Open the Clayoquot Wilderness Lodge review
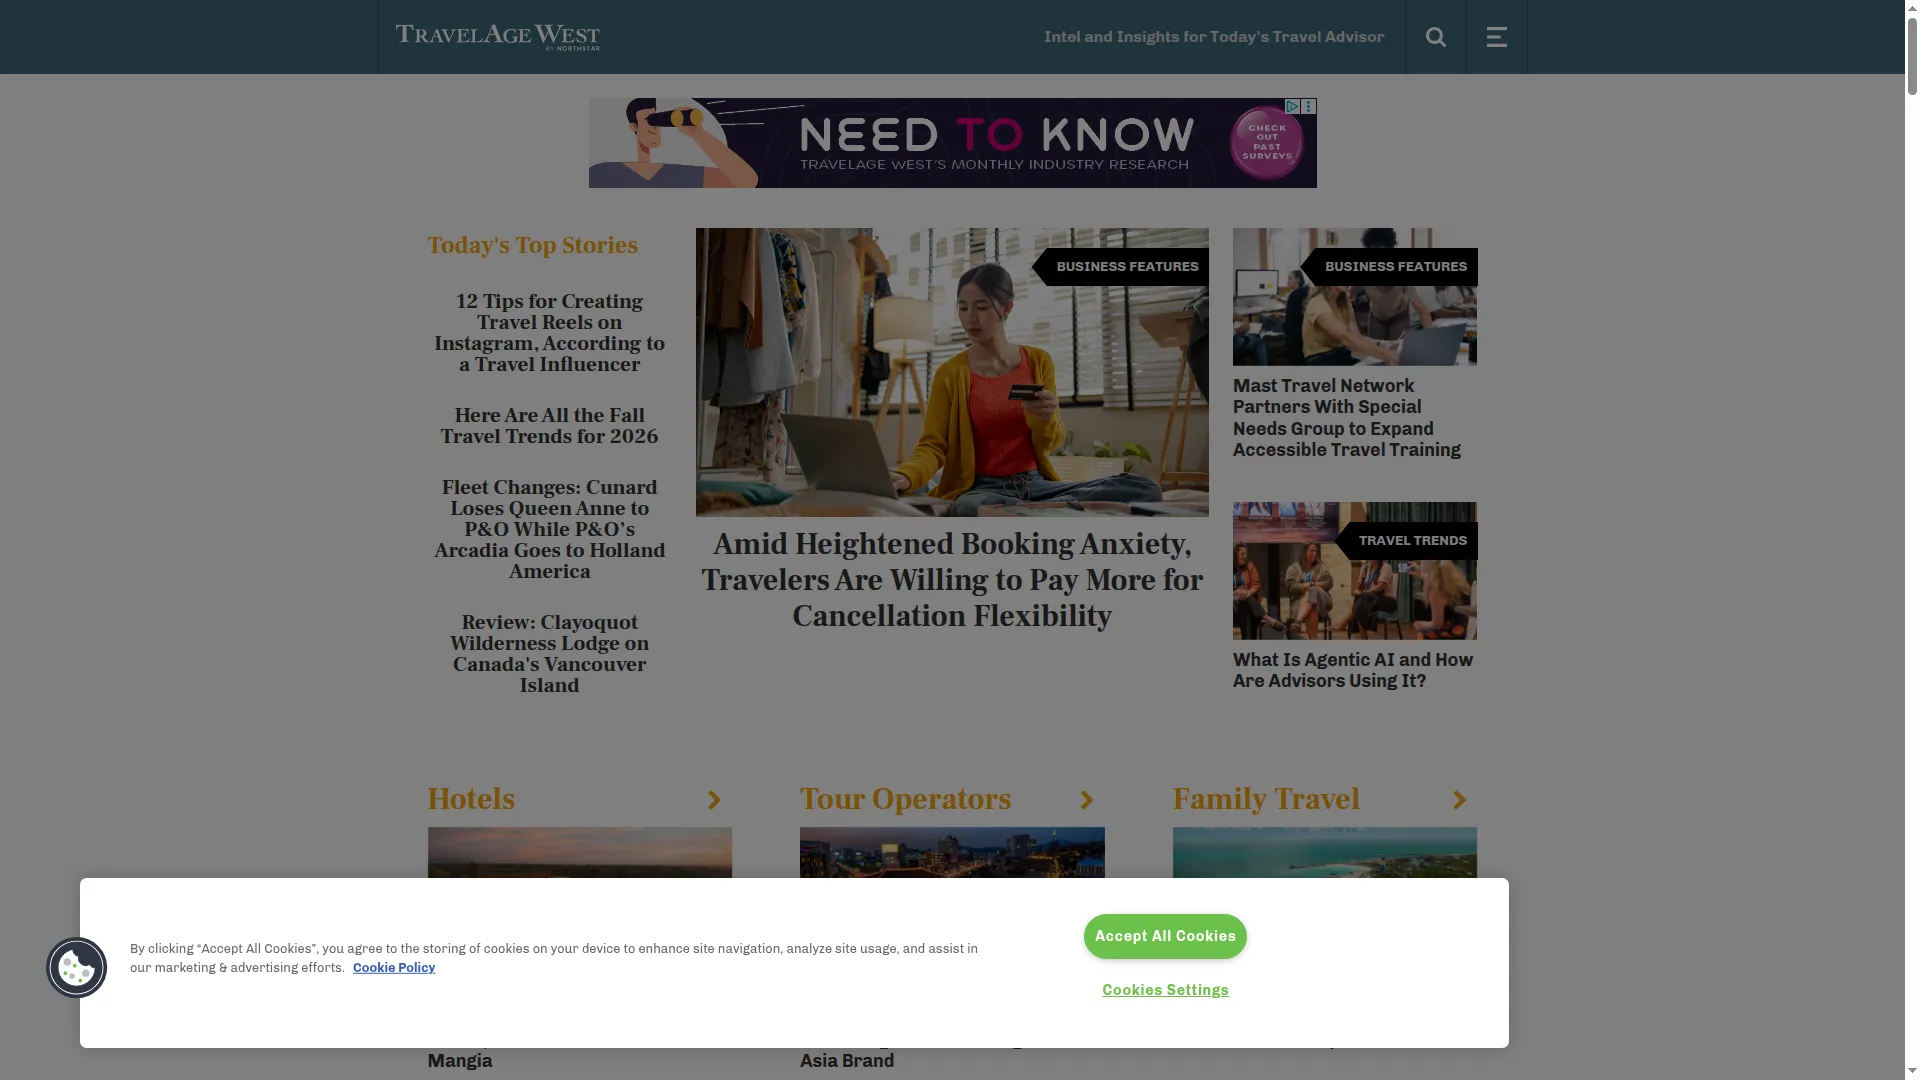 [549, 654]
